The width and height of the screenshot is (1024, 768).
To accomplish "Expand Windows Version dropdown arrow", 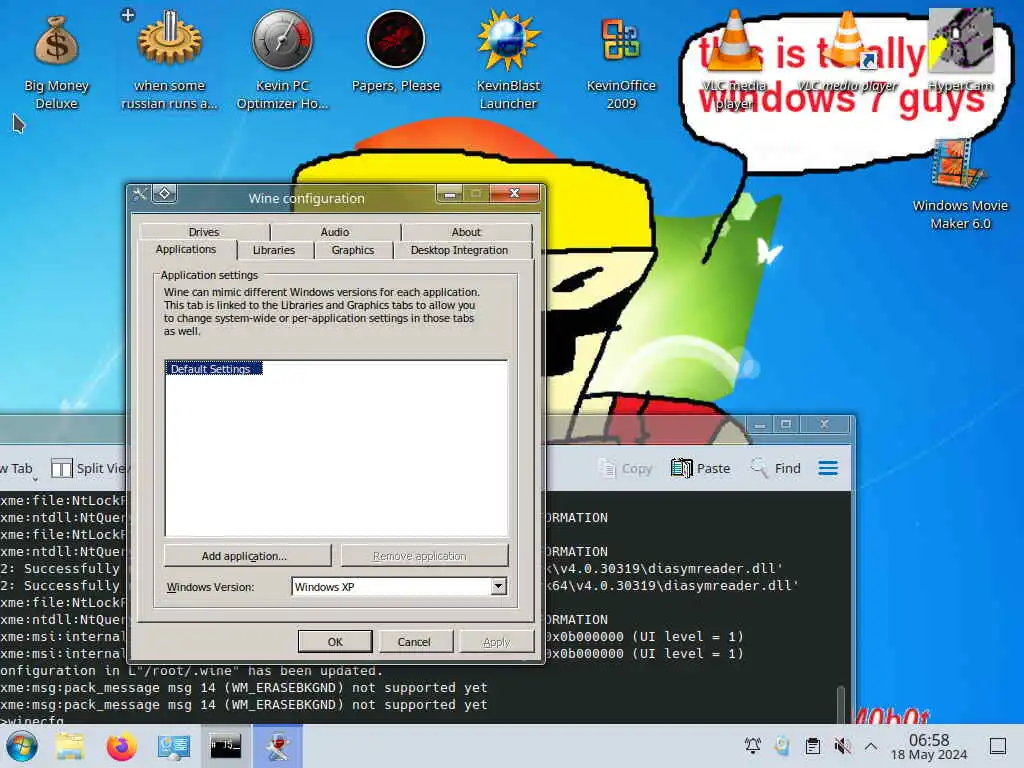I will (498, 586).
